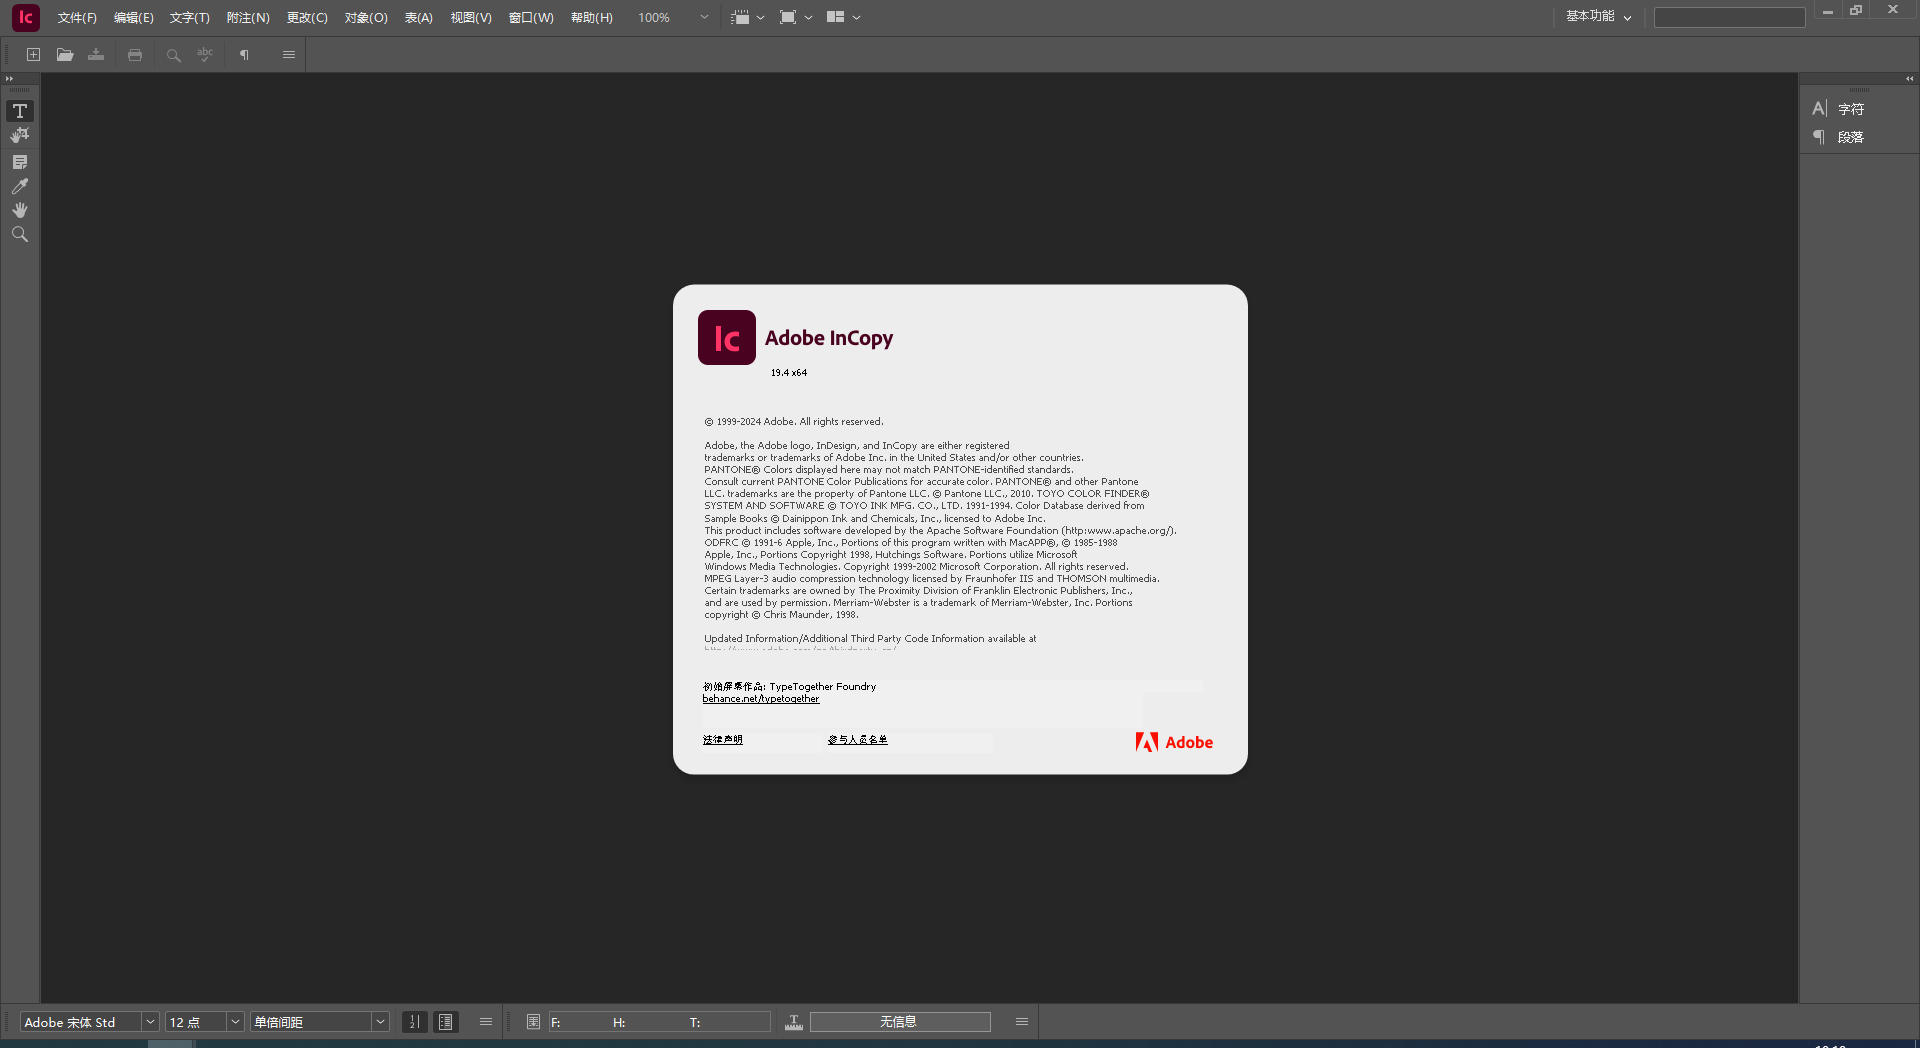Open the Adobe 宋体 Std font dropdown
The width and height of the screenshot is (1920, 1048).
(150, 1022)
